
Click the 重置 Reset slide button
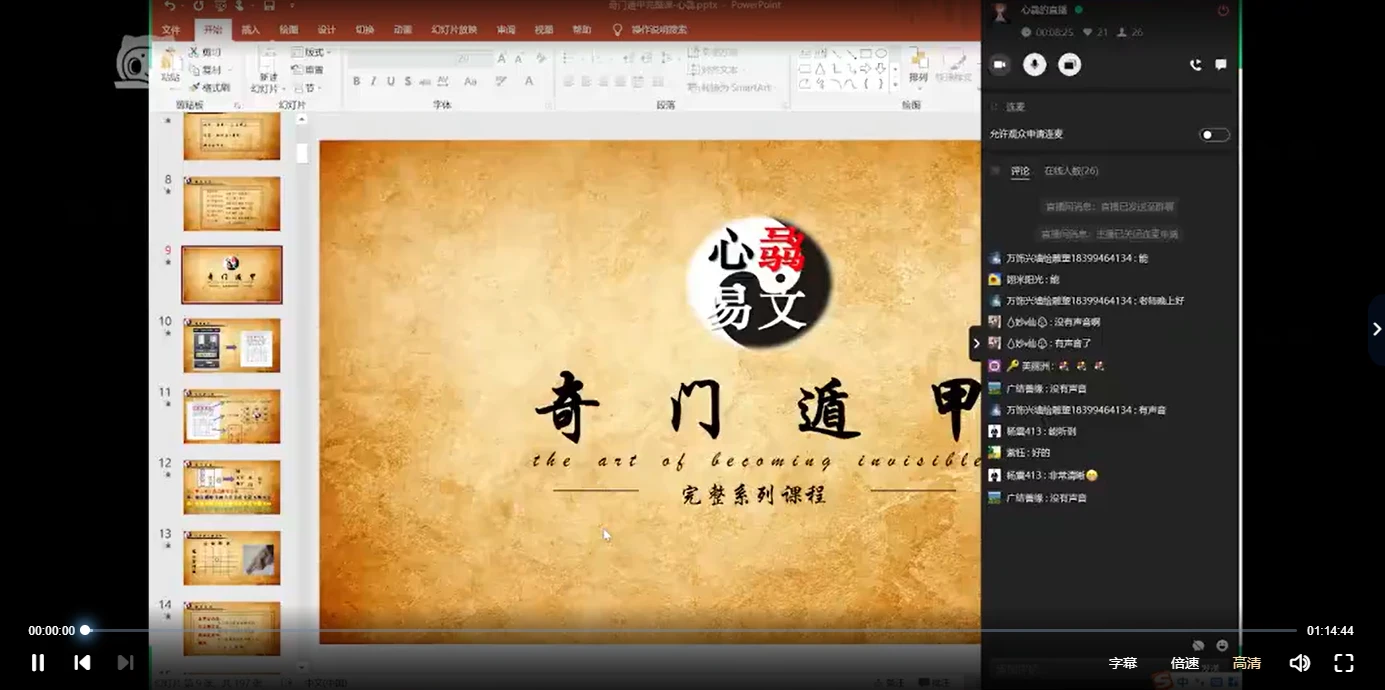308,70
